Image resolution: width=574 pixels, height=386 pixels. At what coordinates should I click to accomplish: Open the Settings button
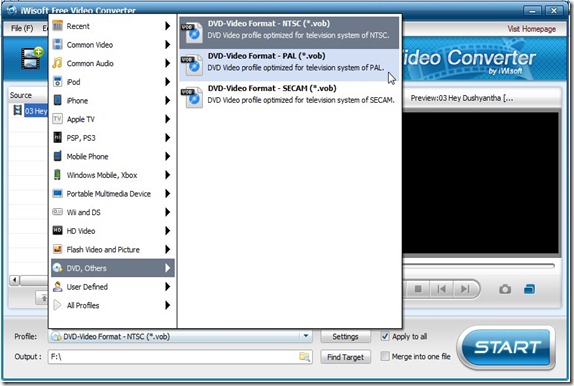pyautogui.click(x=345, y=336)
